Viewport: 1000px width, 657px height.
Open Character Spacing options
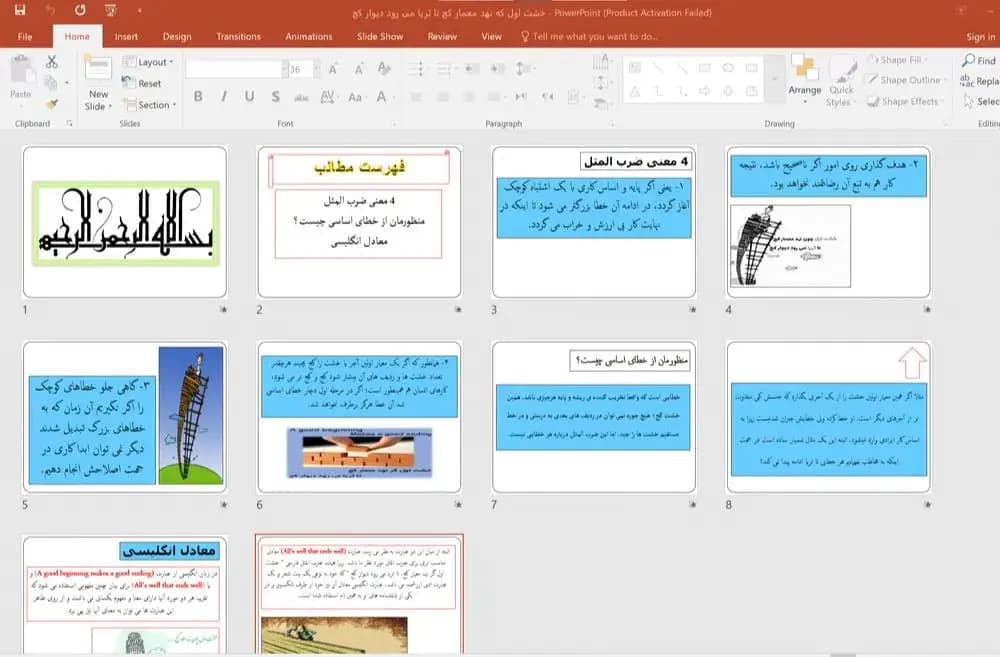click(328, 97)
